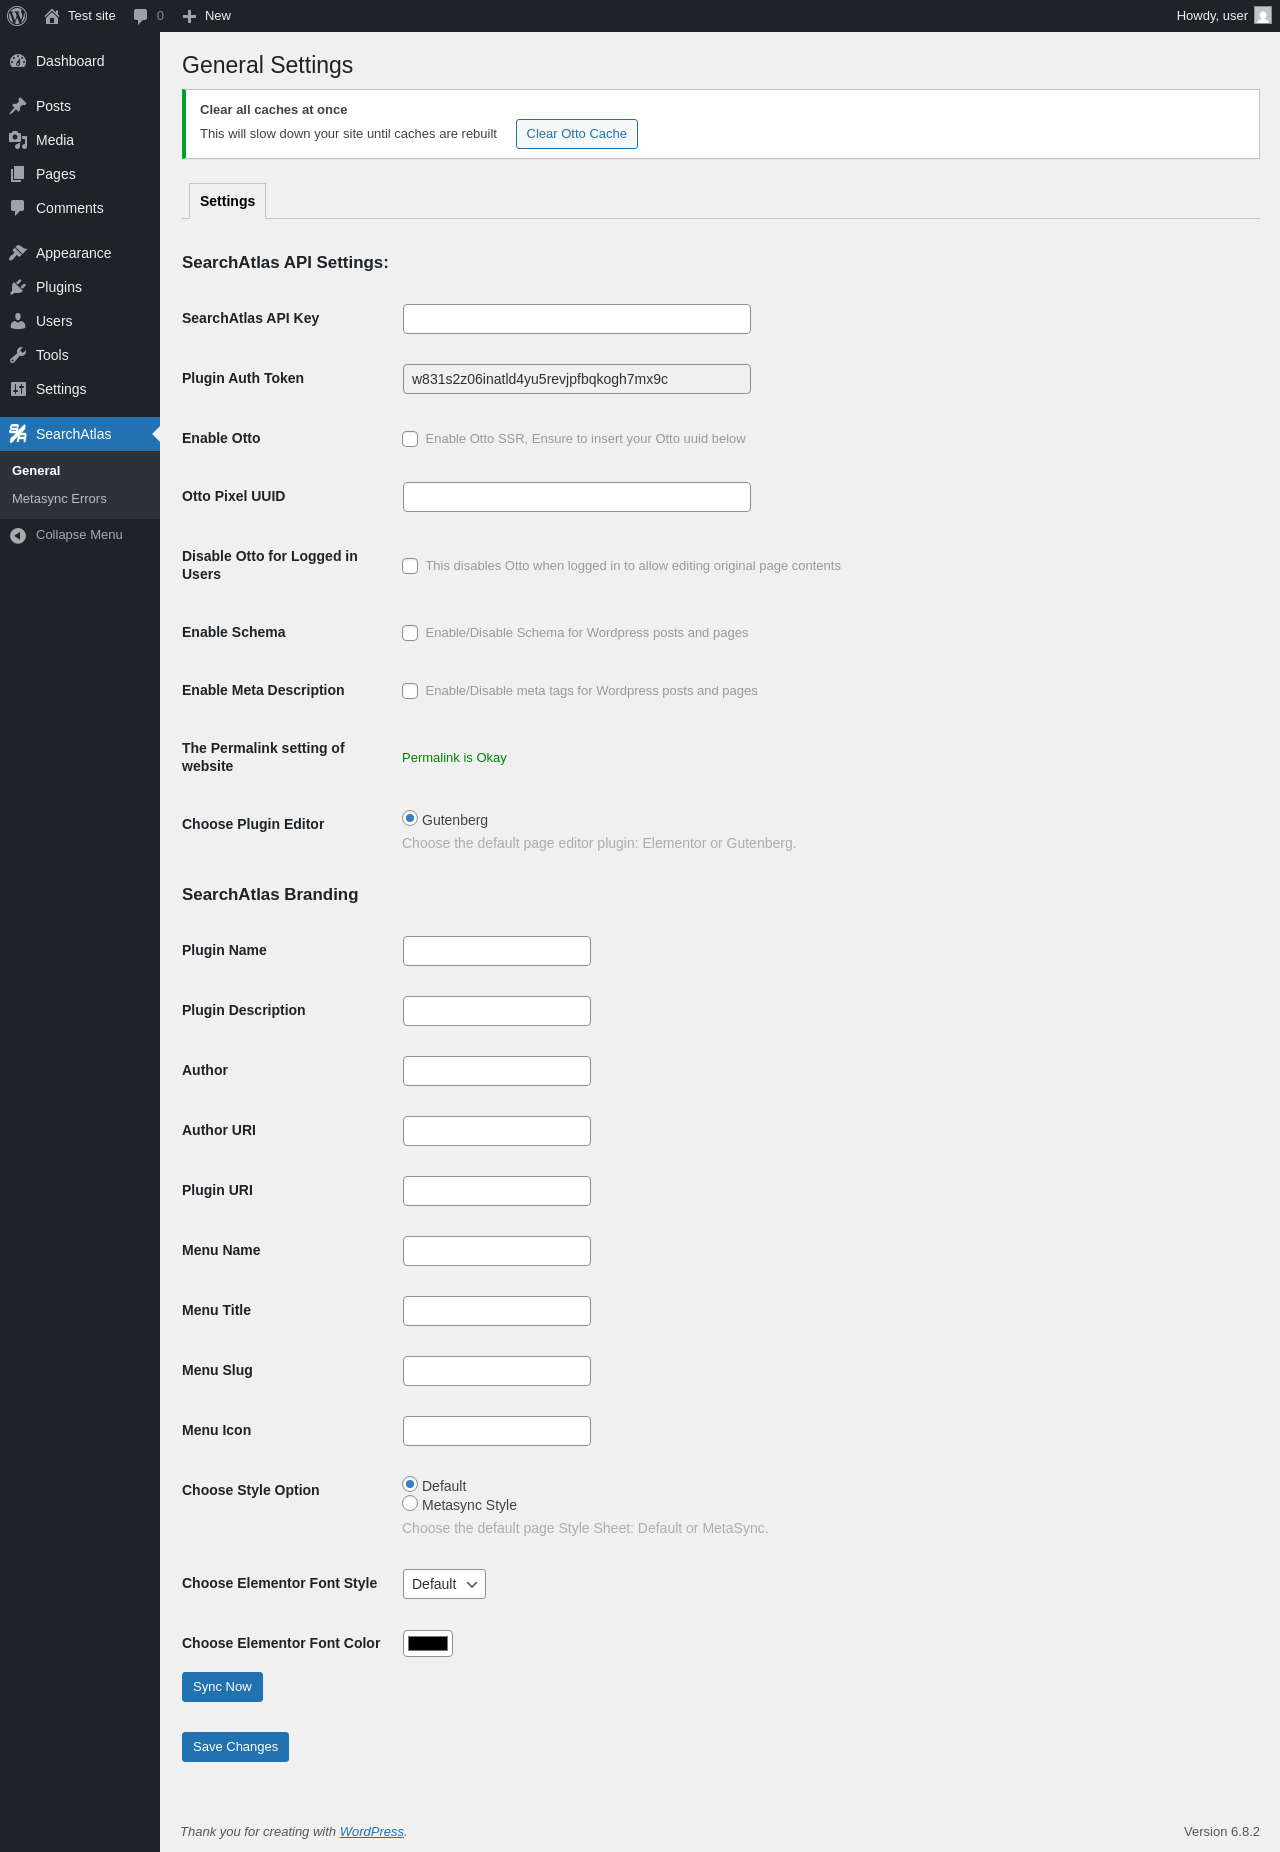Tick Disable Otto for Logged in Users
The height and width of the screenshot is (1852, 1280).
[410, 566]
